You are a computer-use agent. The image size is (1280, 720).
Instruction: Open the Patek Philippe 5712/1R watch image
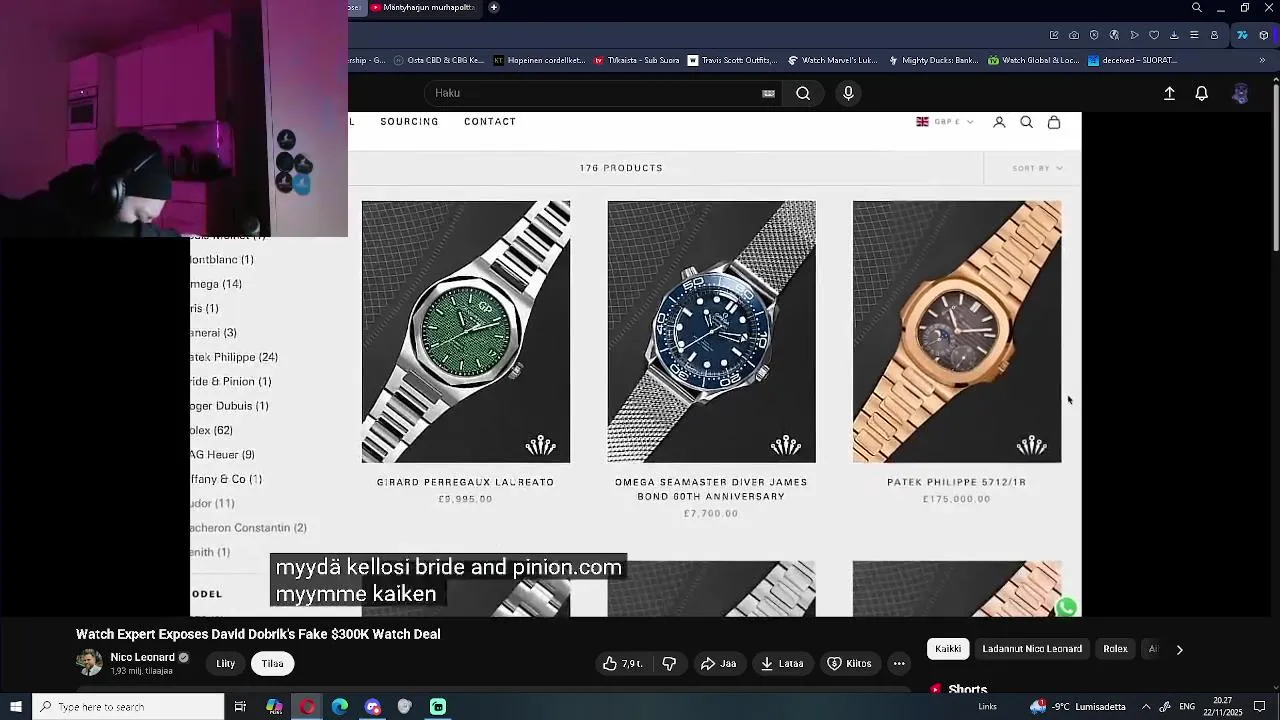[x=957, y=332]
